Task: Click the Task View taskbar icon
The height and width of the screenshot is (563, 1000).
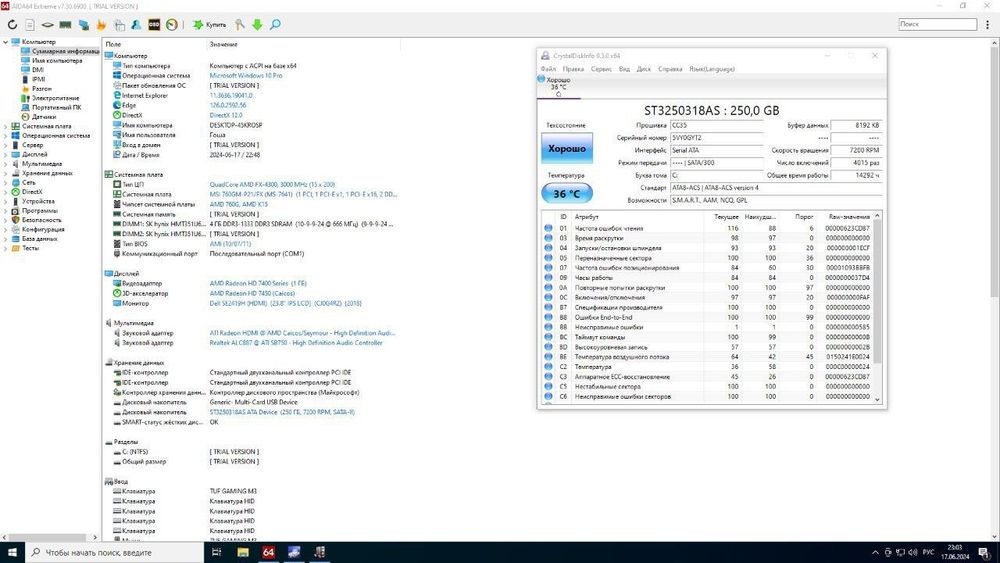Action: [x=216, y=552]
